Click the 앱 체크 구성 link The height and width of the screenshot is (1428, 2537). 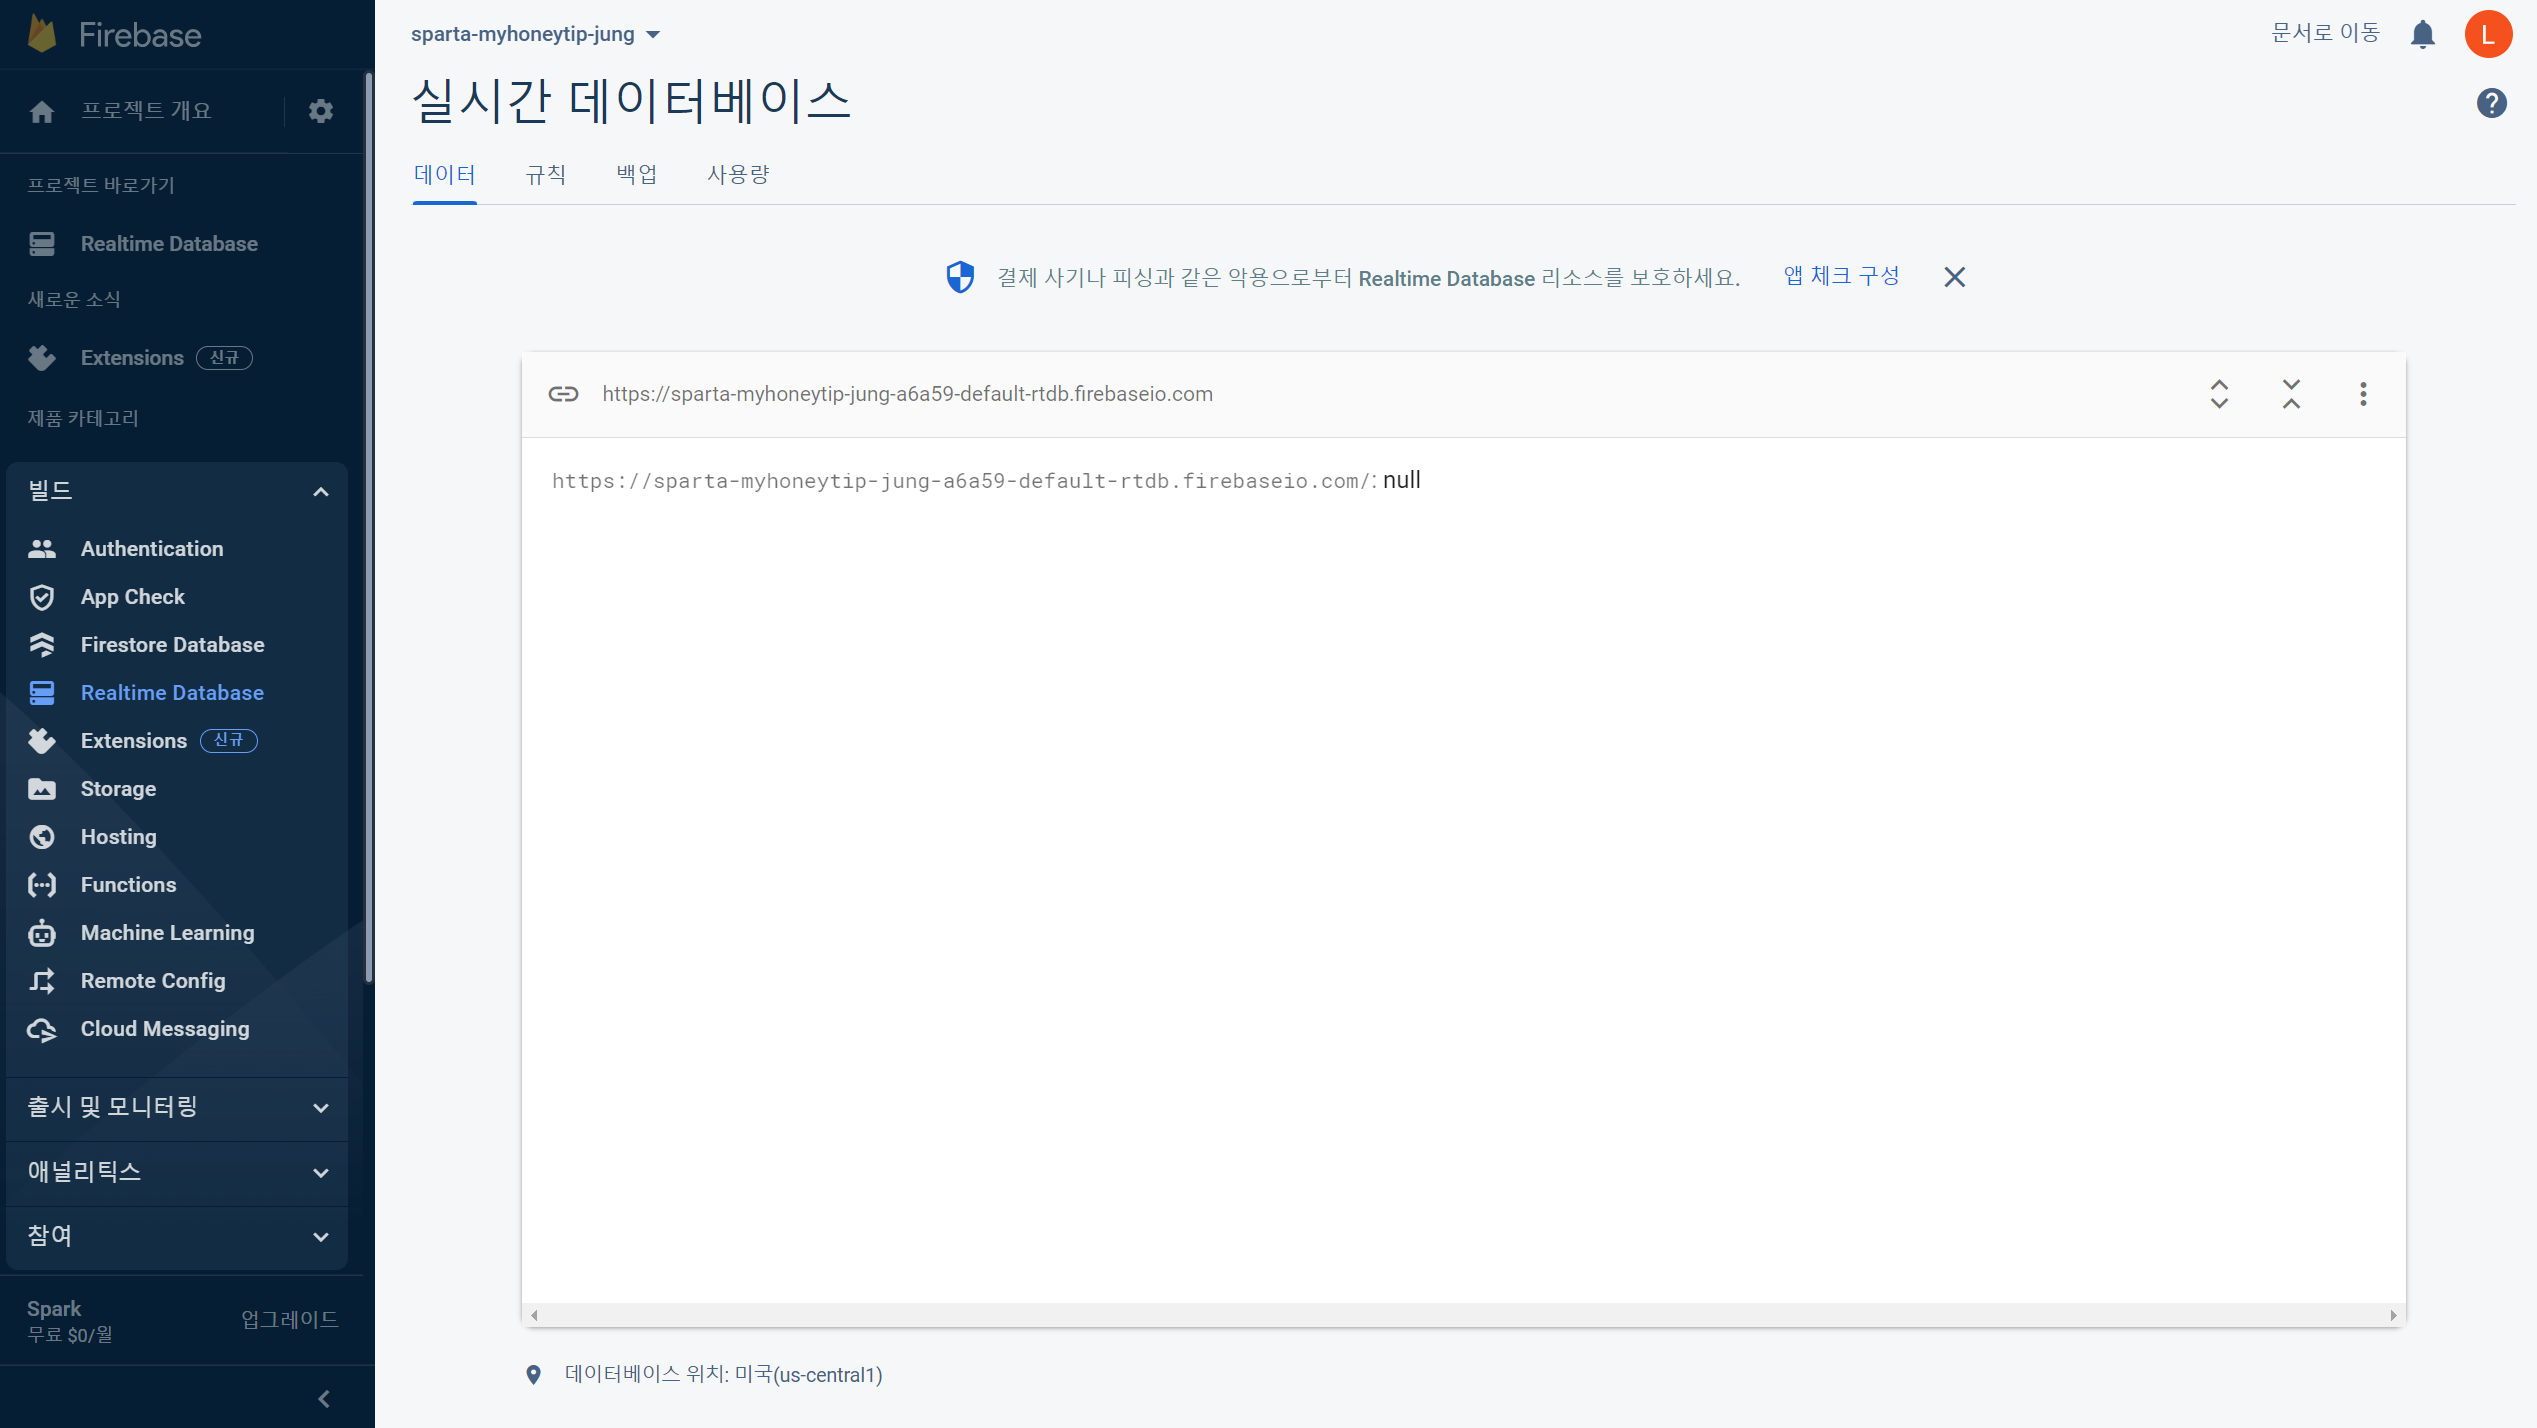(1841, 276)
